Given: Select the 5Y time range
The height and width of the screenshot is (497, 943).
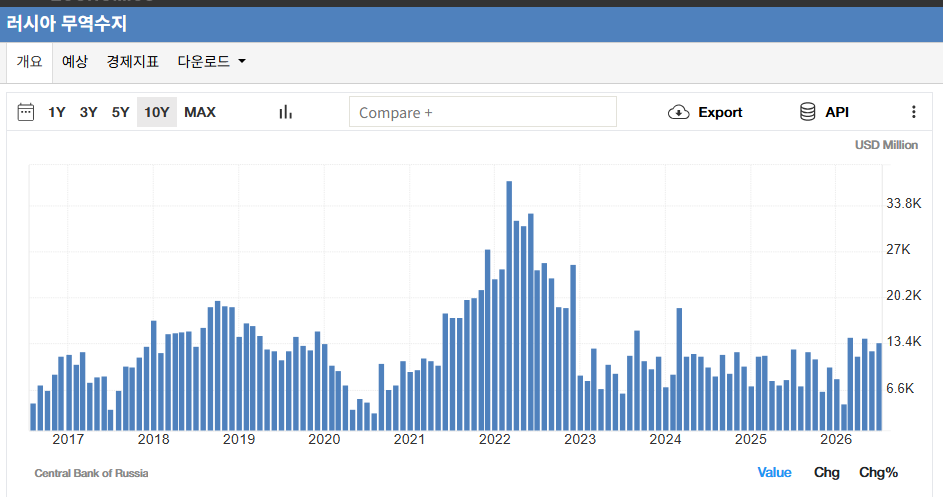Looking at the screenshot, I should pyautogui.click(x=120, y=112).
